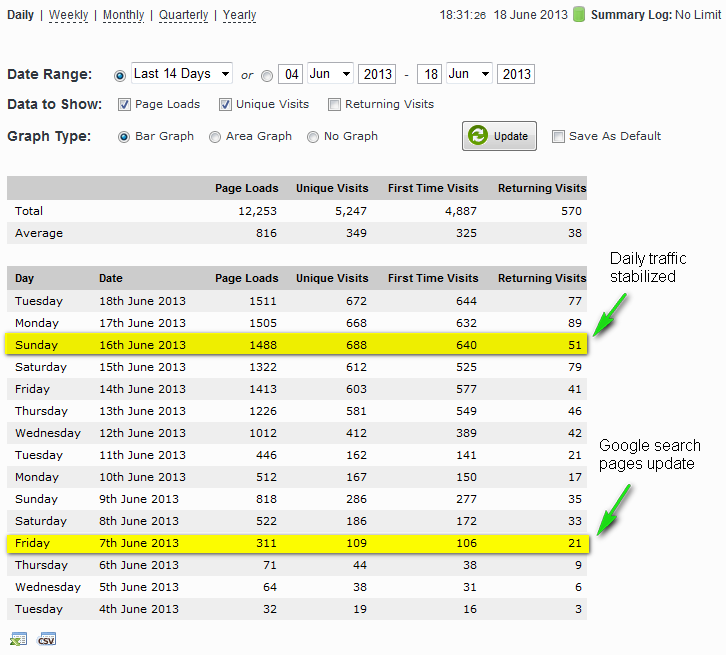Uncheck the Unique Visits checkbox
Viewport: 726px width, 655px height.
coord(225,105)
